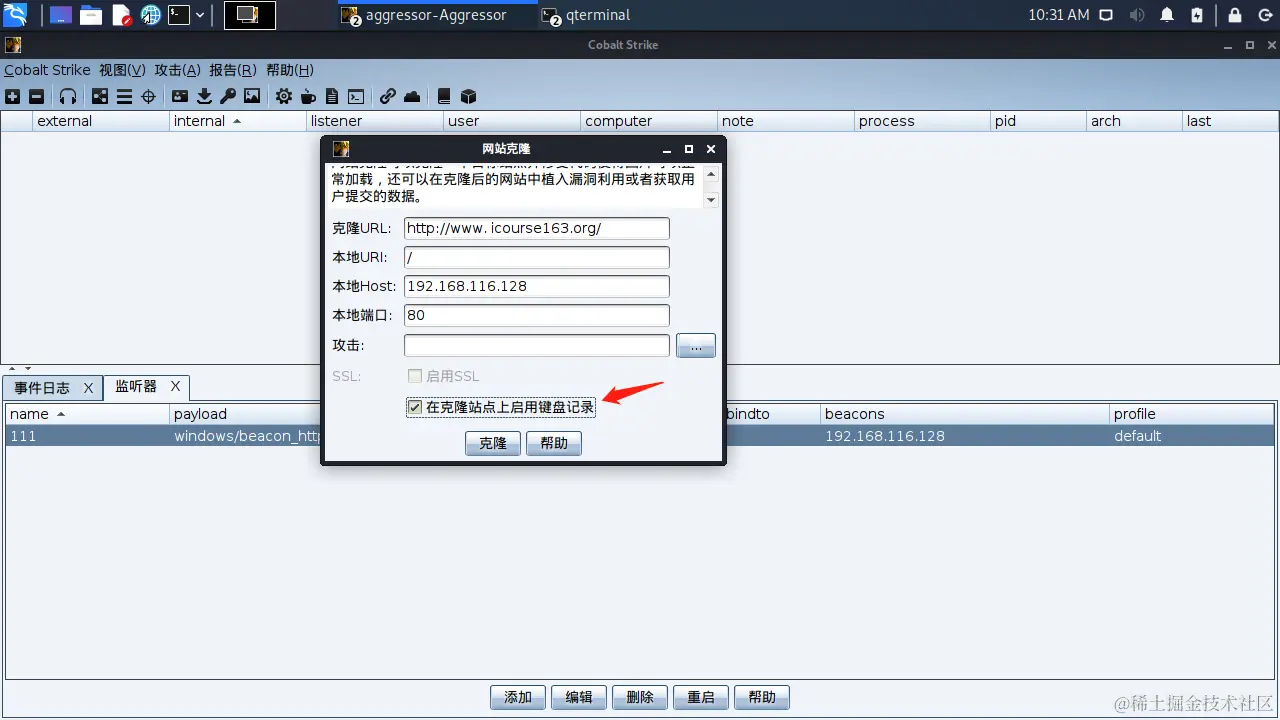
Task: Open the 视图(V) menu
Action: 122,70
